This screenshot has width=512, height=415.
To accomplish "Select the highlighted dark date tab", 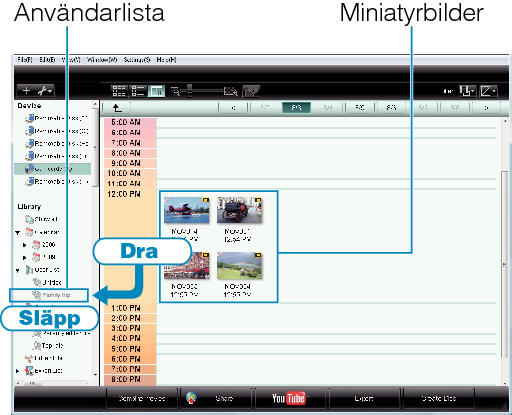I will point(296,108).
